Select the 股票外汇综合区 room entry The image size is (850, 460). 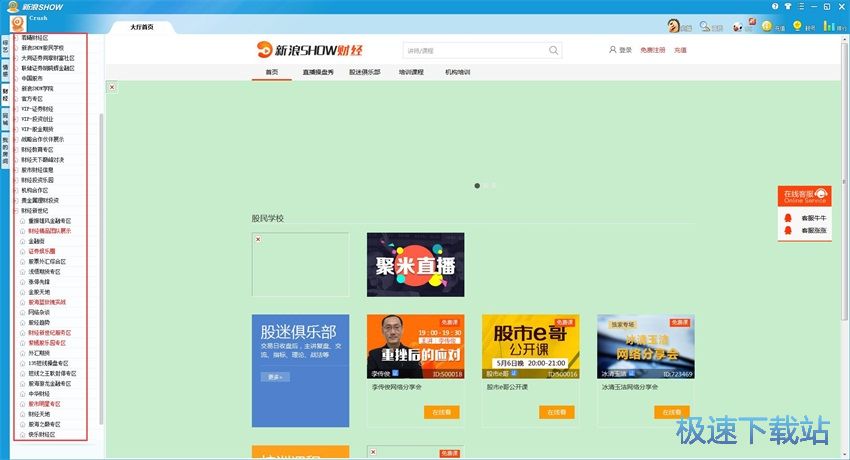pos(47,262)
